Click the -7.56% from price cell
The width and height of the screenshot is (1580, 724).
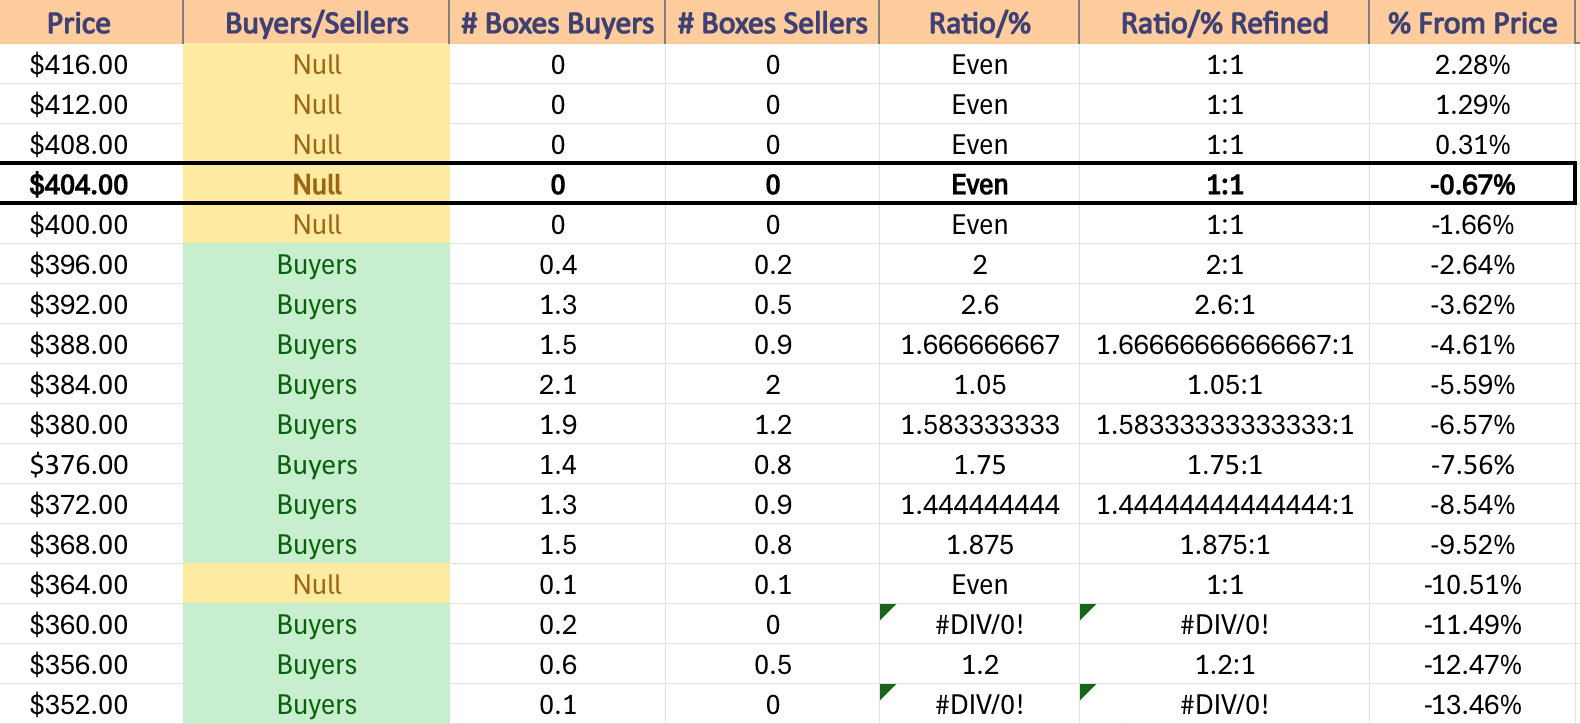[1472, 465]
